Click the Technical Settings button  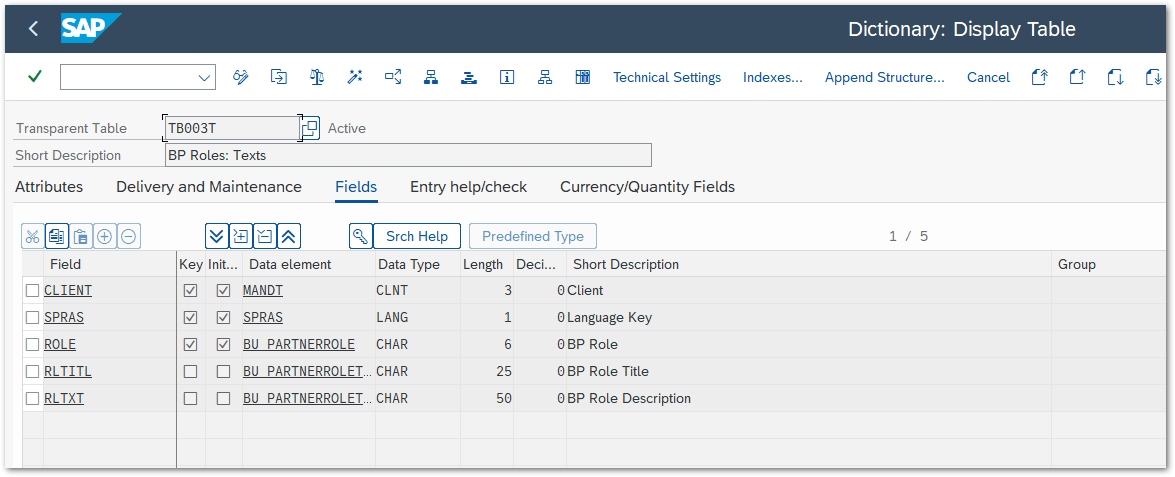pos(666,77)
